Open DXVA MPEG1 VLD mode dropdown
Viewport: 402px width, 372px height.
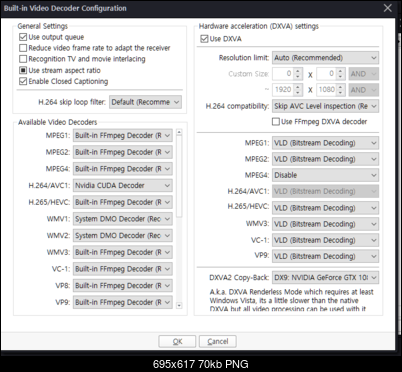point(325,143)
